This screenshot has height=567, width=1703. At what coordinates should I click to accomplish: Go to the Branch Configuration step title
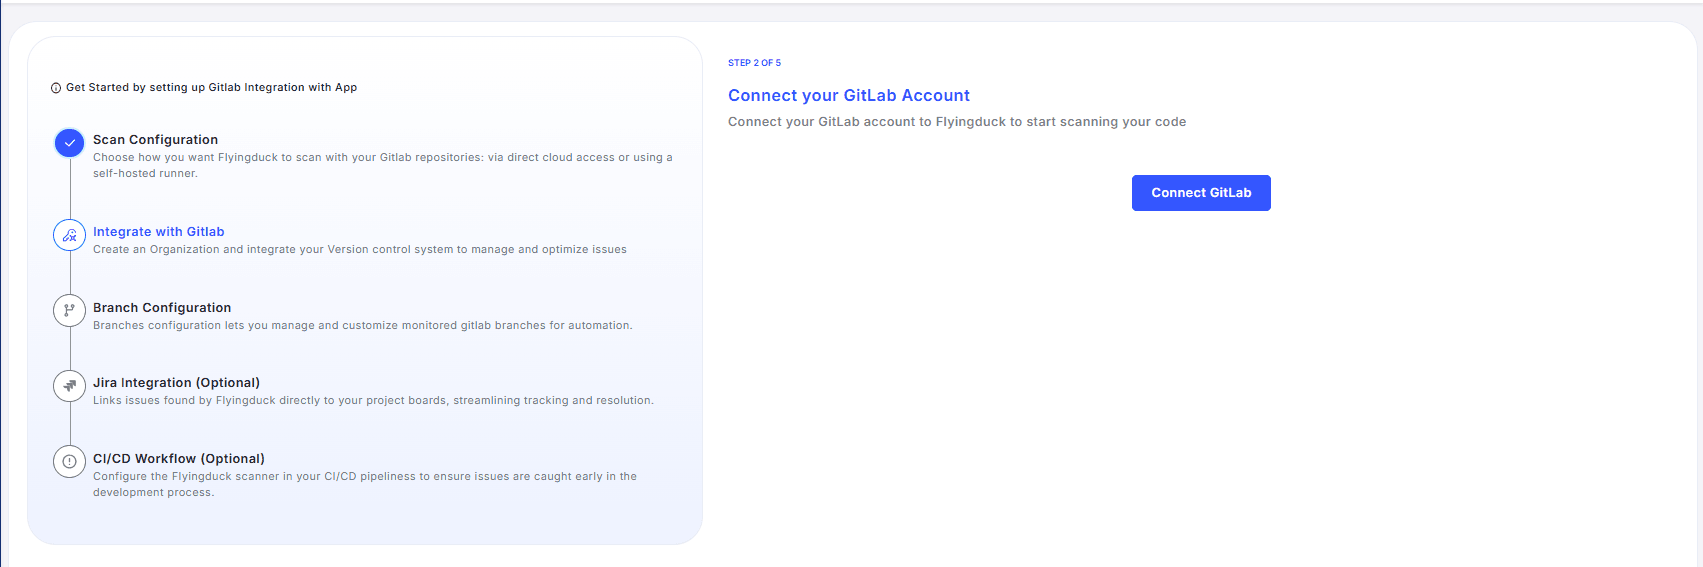162,308
